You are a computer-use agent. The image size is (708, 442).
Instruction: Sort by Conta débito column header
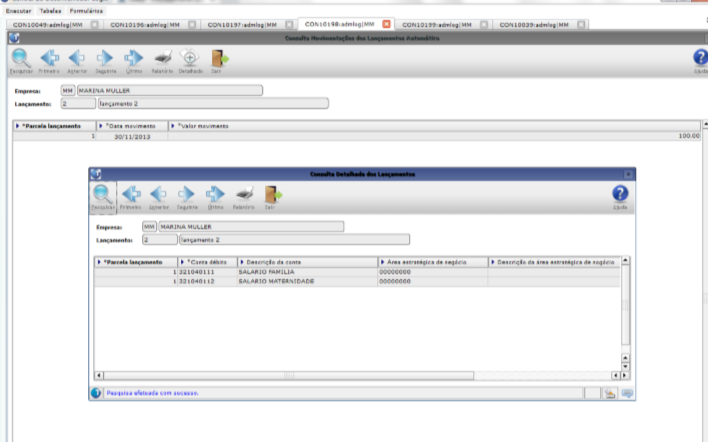click(208, 262)
